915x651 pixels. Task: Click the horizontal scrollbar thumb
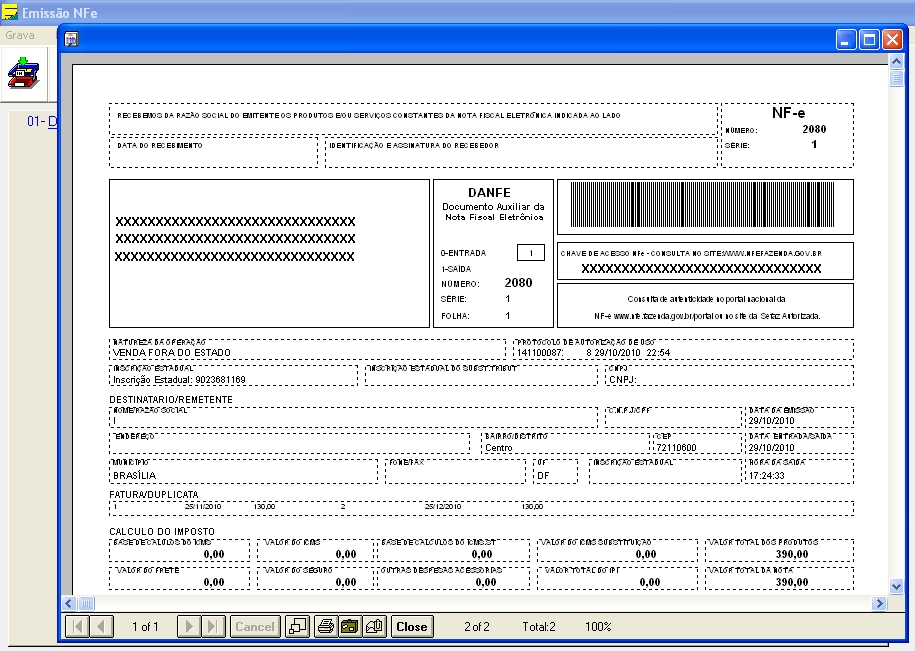87,603
